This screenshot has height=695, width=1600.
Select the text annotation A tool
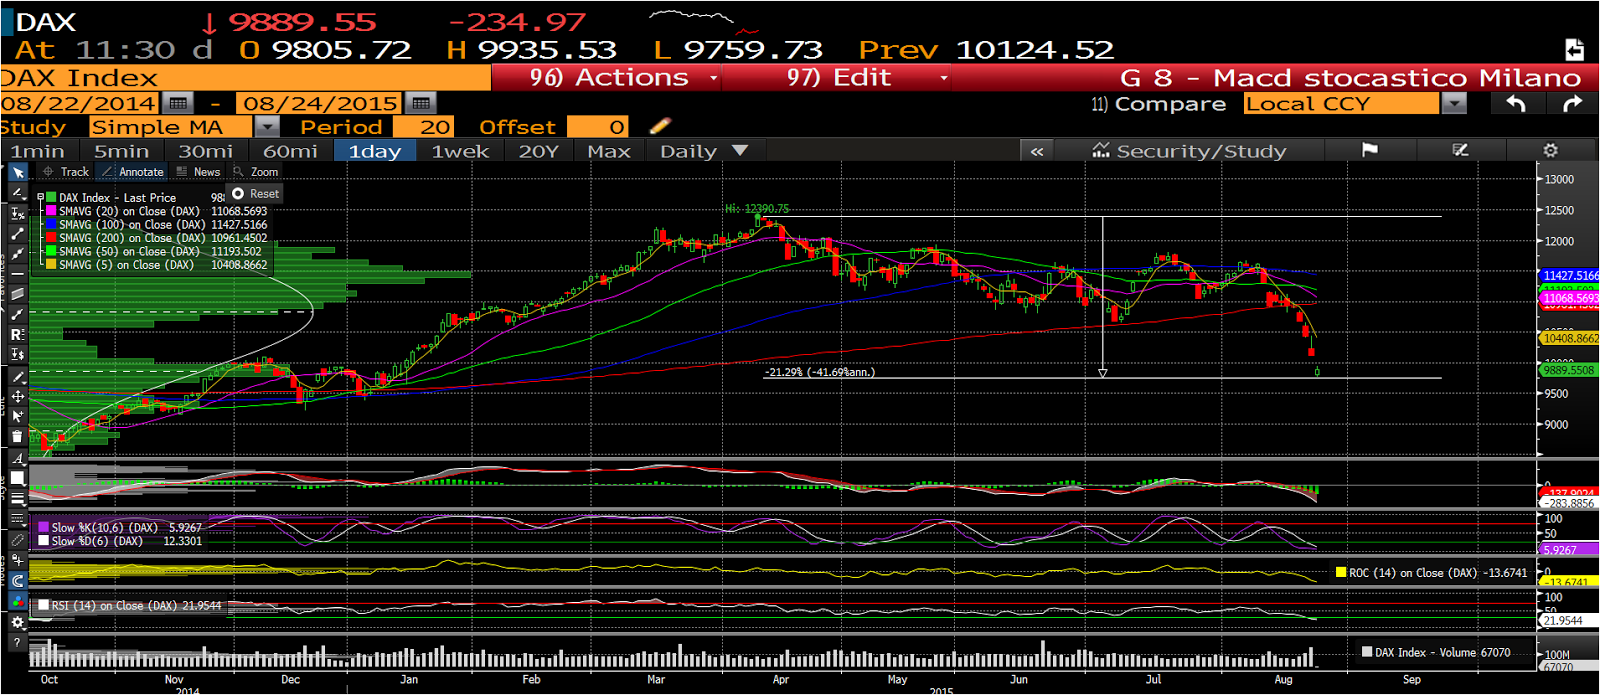click(17, 458)
